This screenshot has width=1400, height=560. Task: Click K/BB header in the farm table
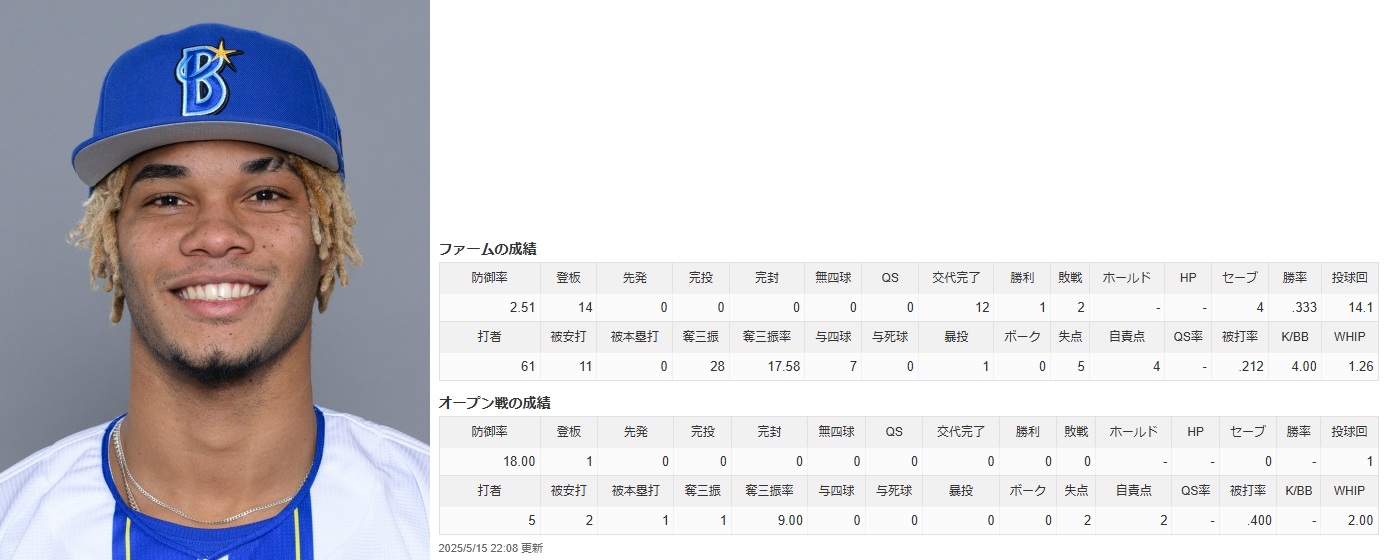(1294, 337)
